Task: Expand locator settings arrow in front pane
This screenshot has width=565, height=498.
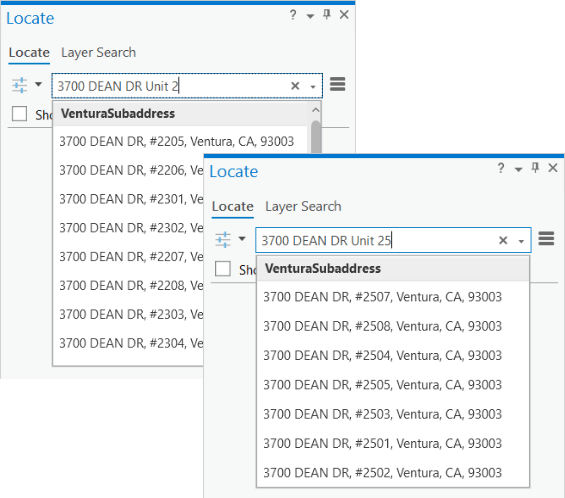Action: (x=242, y=239)
